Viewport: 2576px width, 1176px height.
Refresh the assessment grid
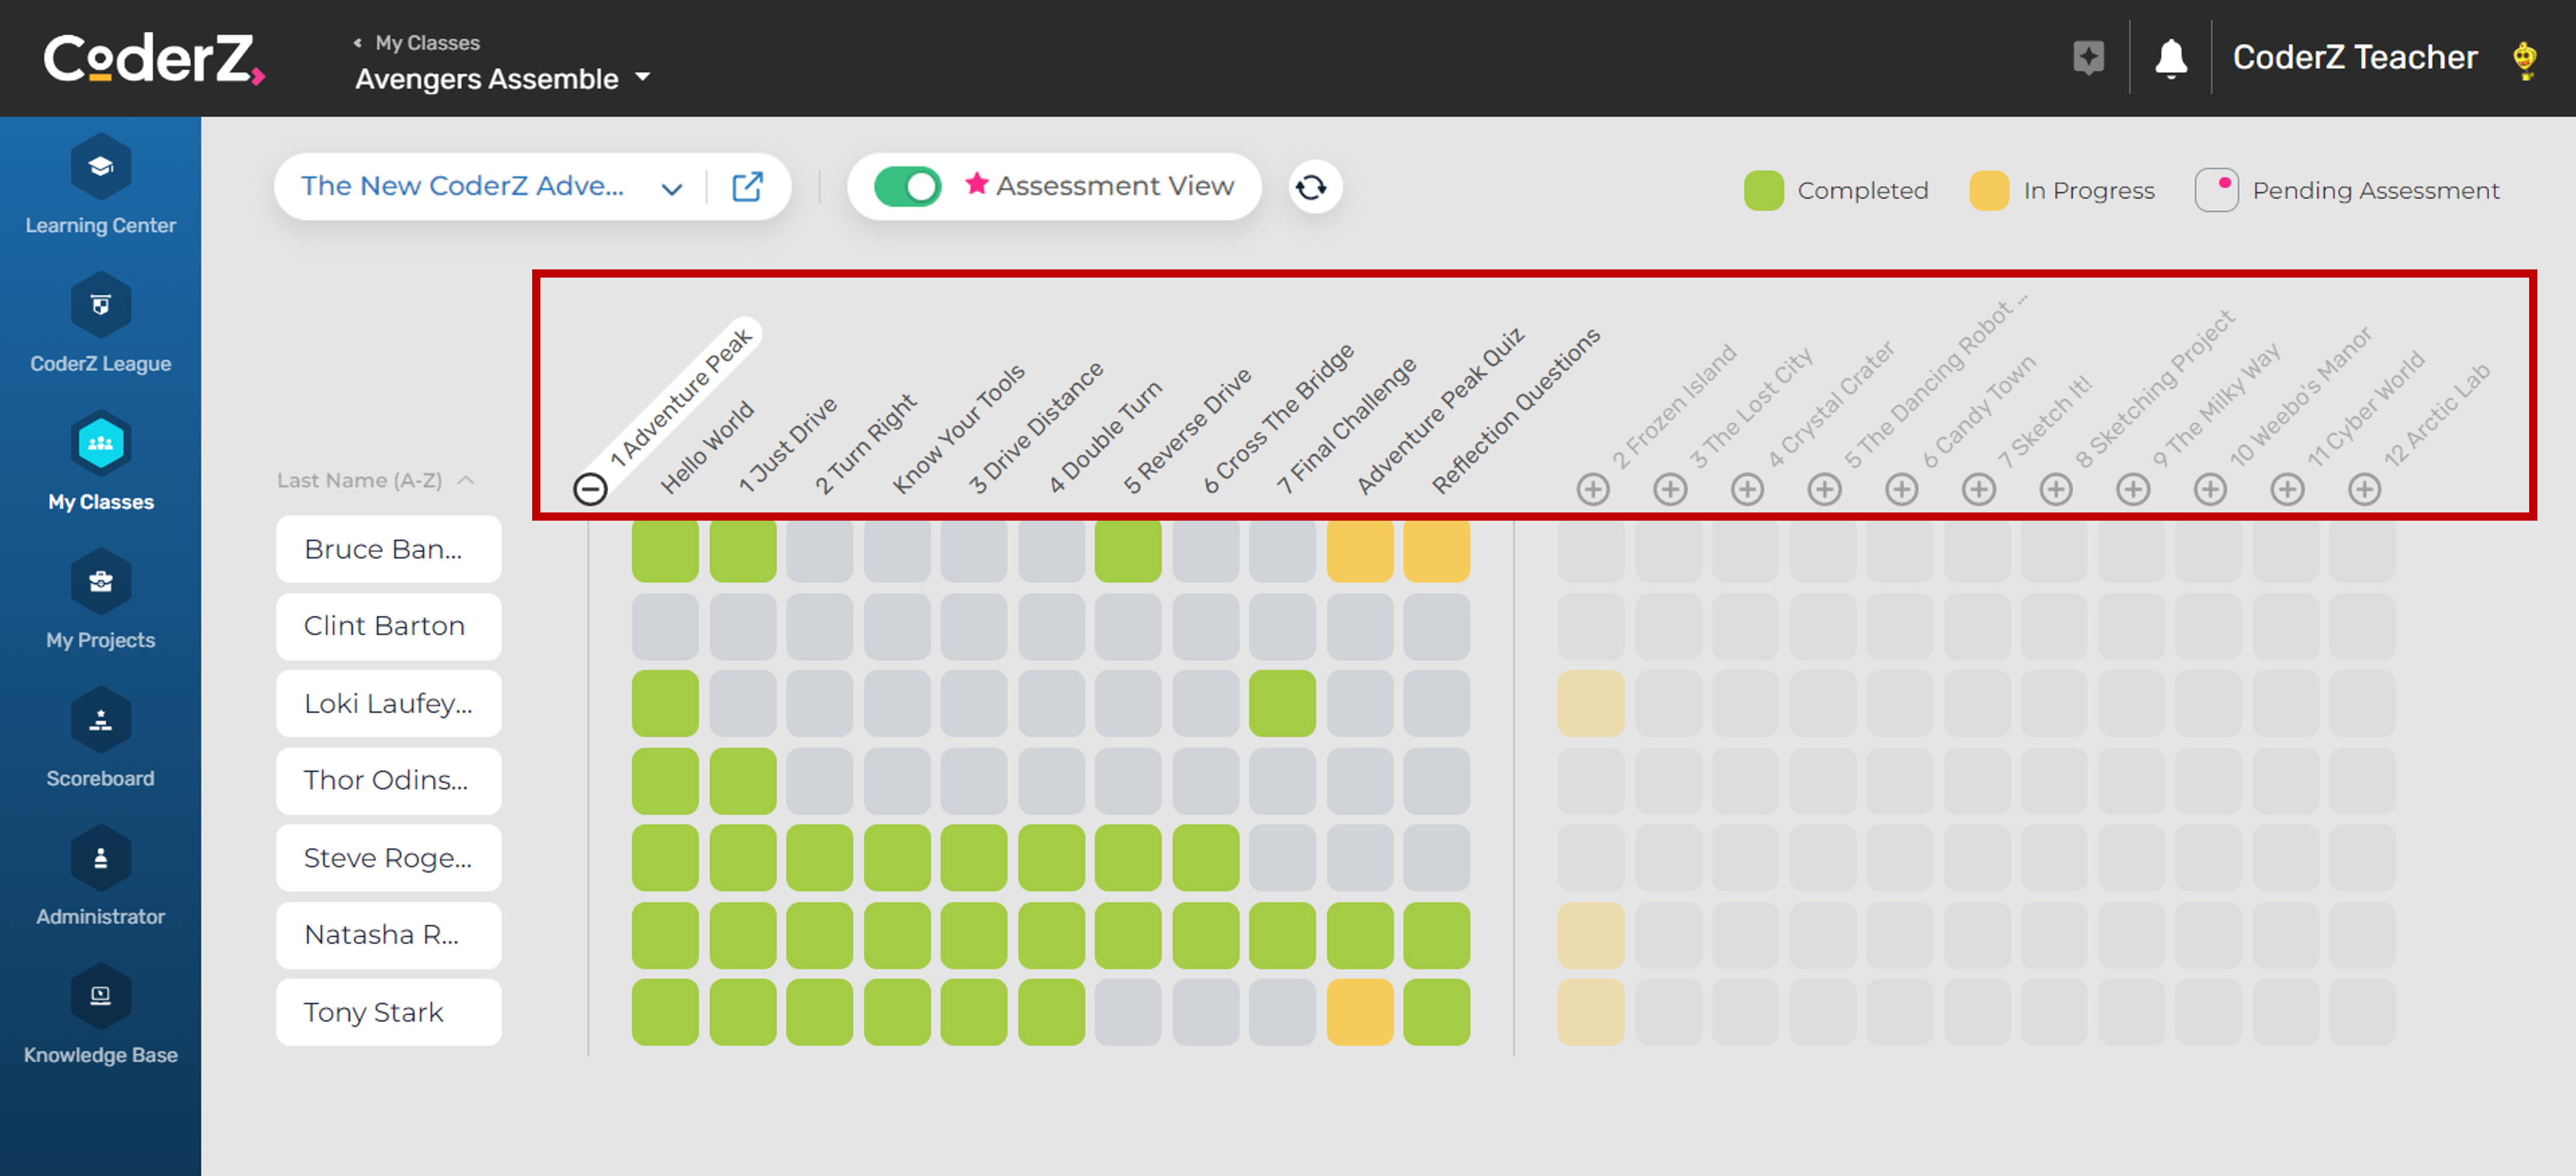[x=1313, y=186]
